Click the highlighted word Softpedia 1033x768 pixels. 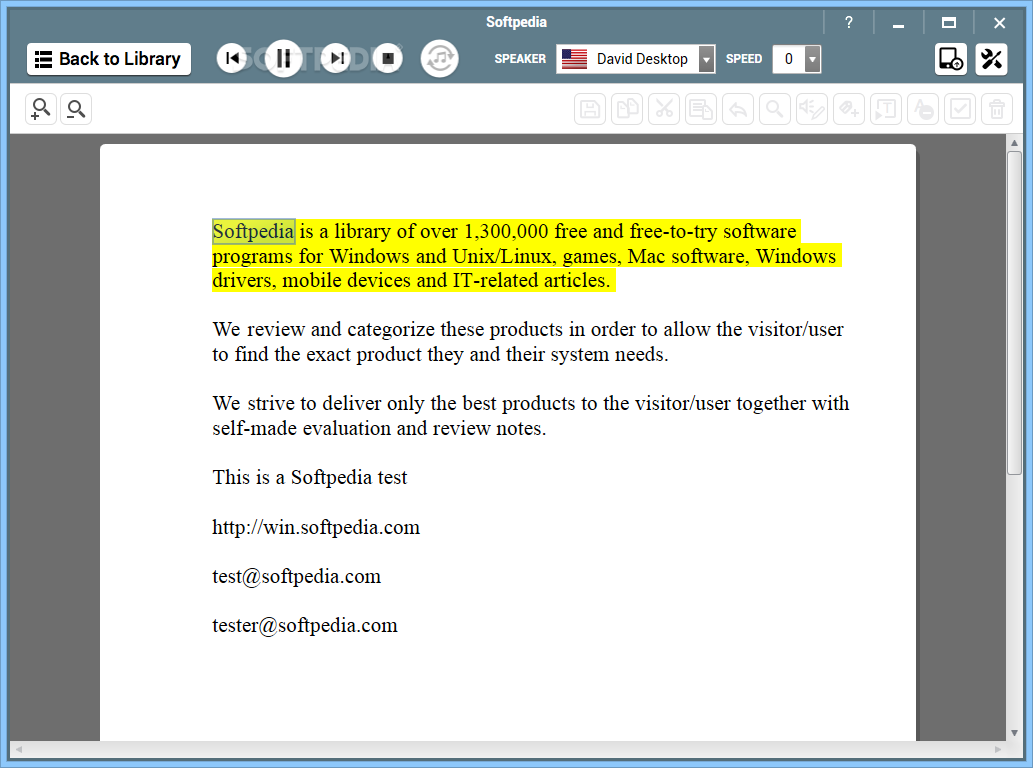point(254,231)
